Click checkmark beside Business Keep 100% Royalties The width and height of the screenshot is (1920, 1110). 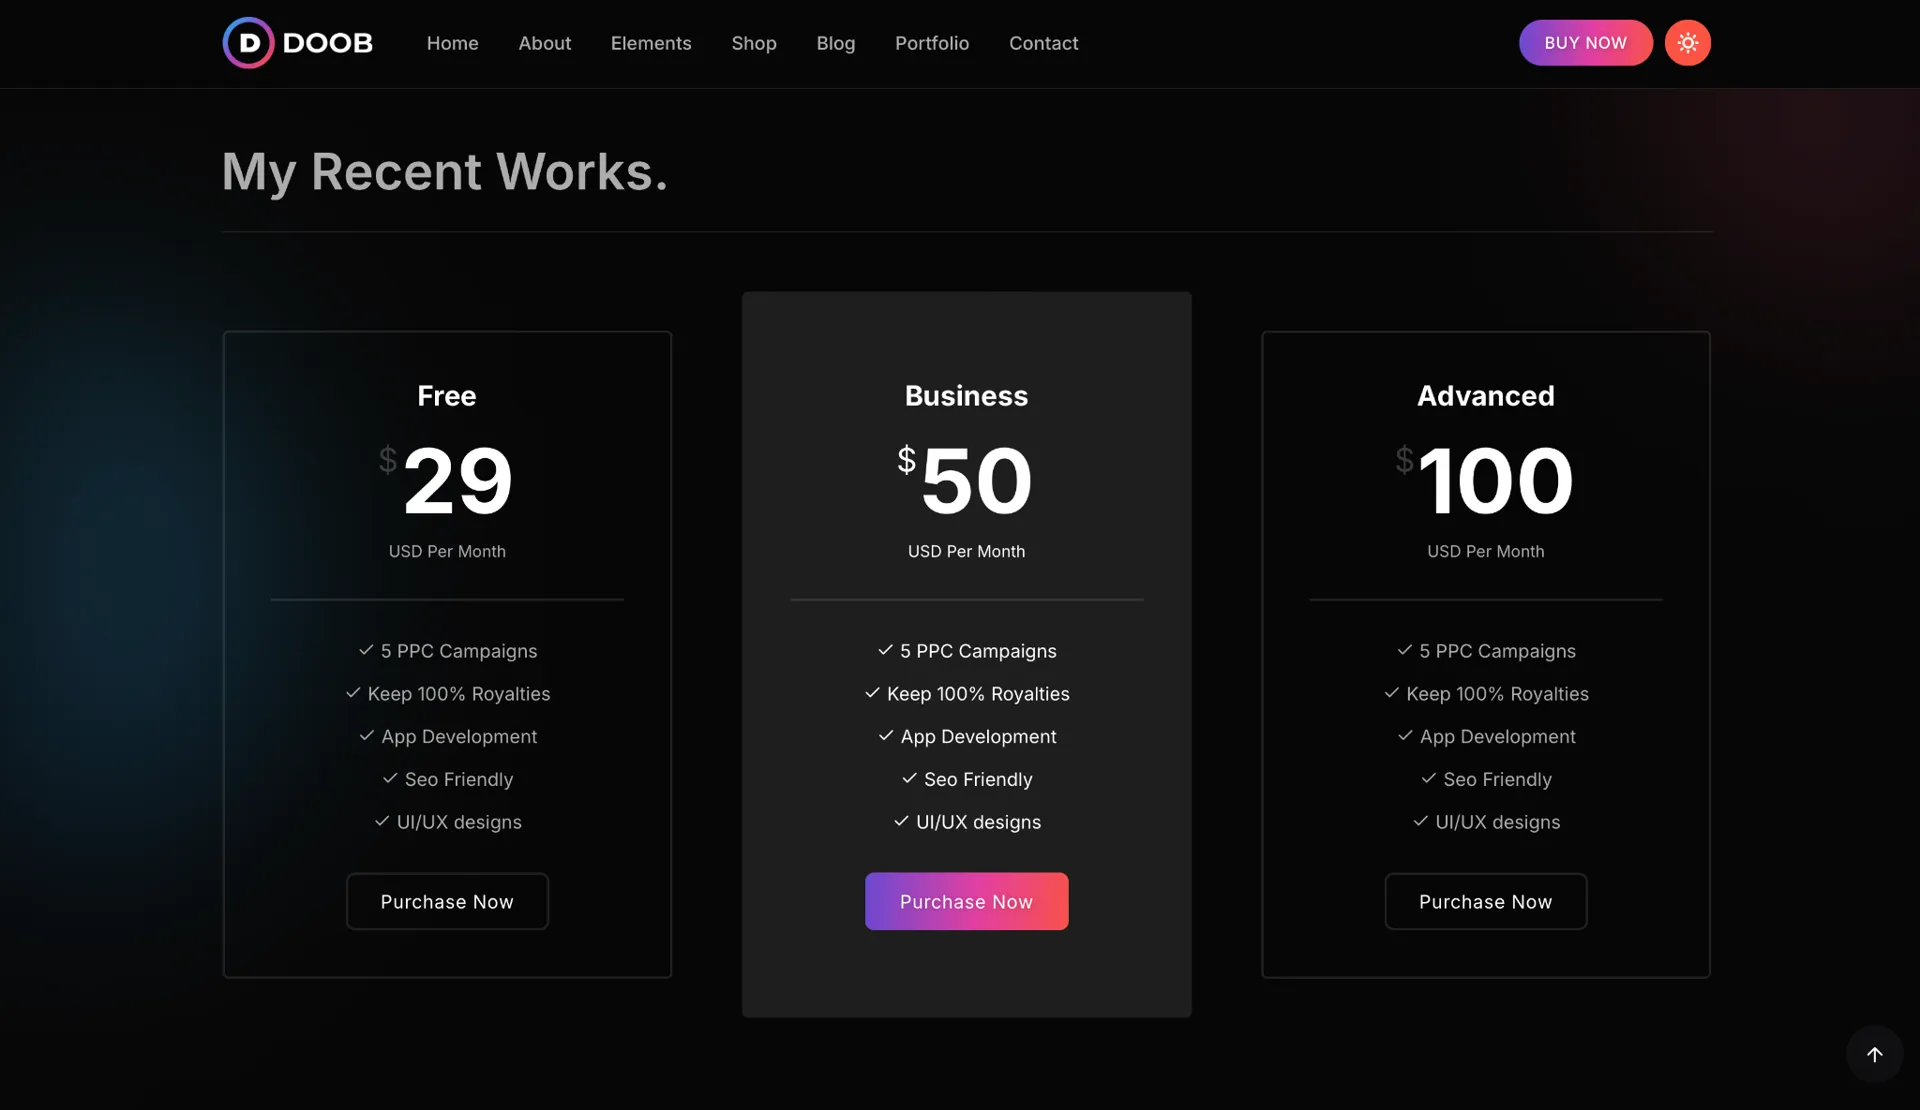[x=872, y=693]
